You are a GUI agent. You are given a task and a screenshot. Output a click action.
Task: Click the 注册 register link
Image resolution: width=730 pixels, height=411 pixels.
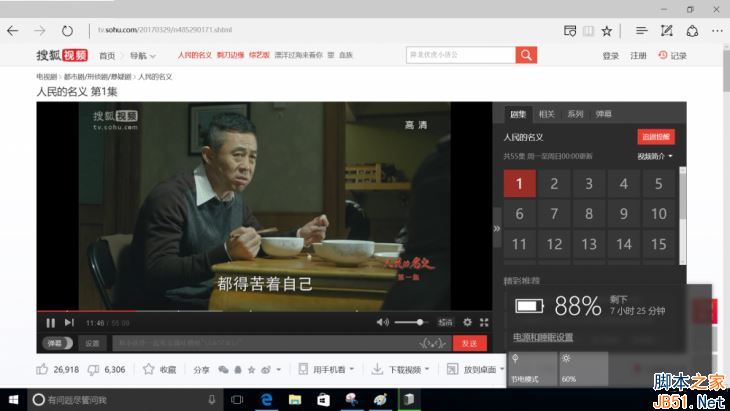pos(638,55)
